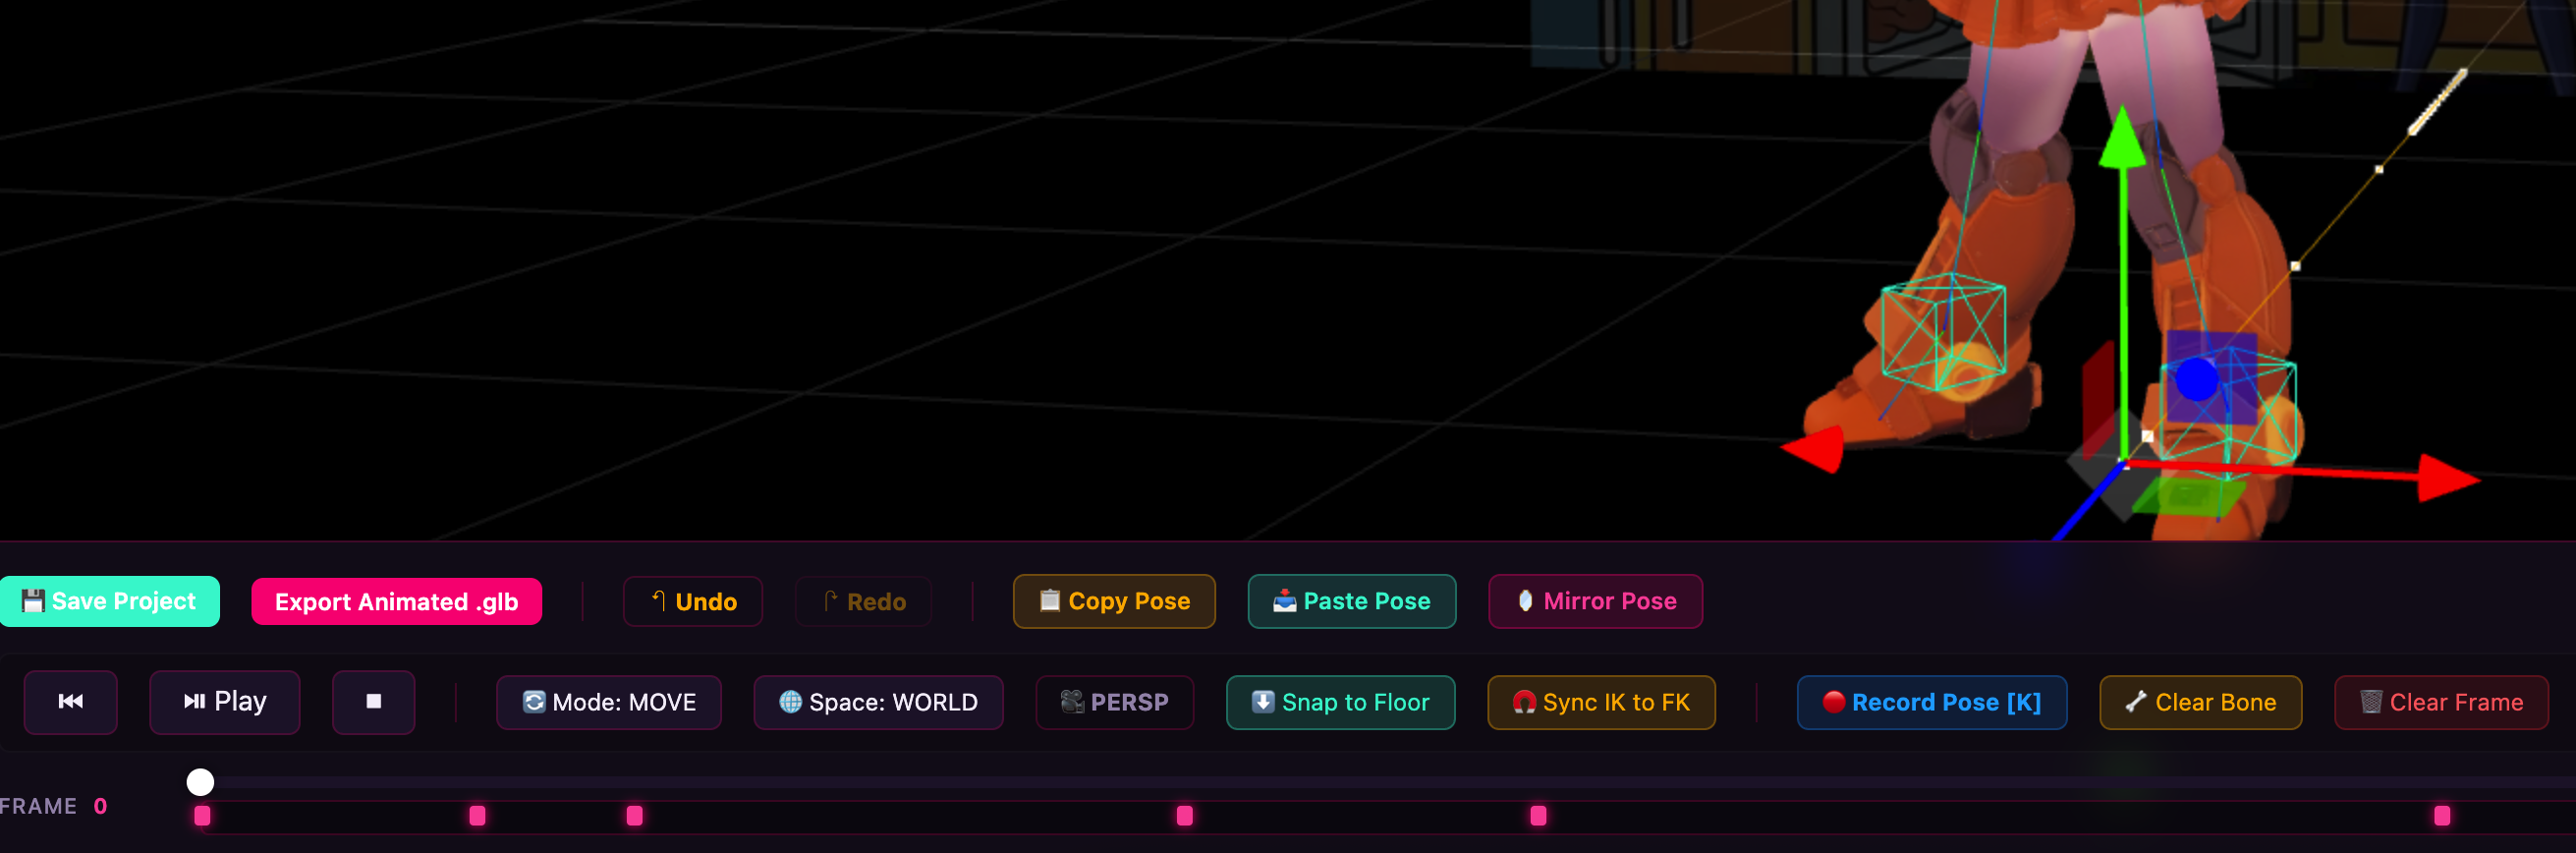2576x853 pixels.
Task: Click the right red X-axis gizmo arrowhead
Action: coord(2448,477)
